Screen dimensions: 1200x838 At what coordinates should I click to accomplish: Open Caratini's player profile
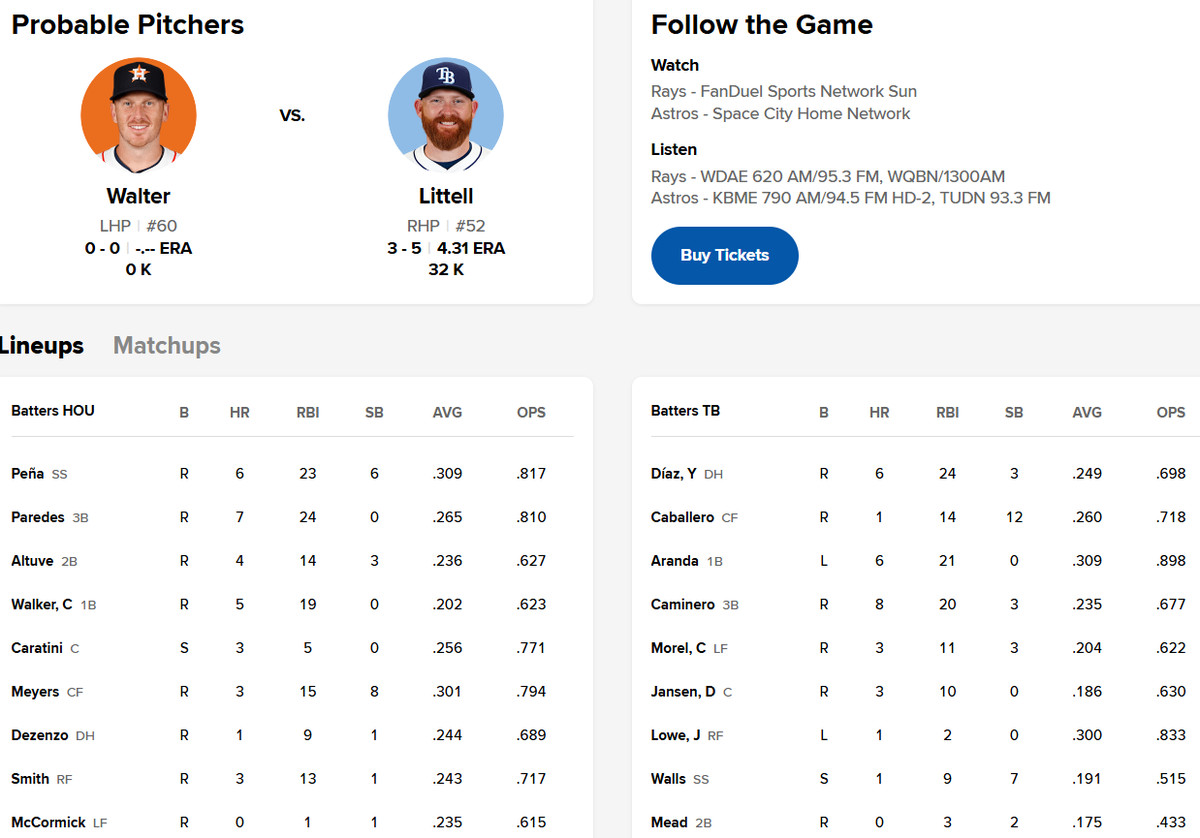pos(37,648)
